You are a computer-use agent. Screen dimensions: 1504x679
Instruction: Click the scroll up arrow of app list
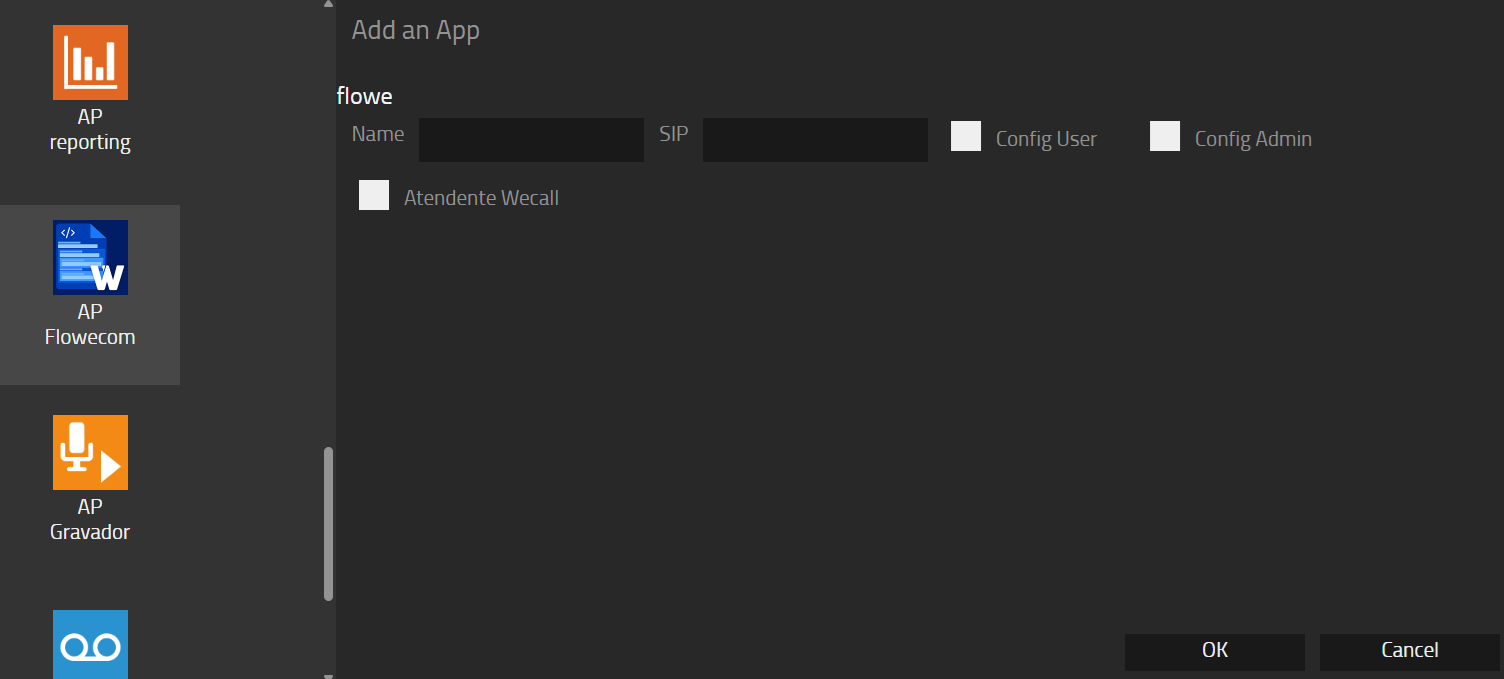[x=328, y=4]
